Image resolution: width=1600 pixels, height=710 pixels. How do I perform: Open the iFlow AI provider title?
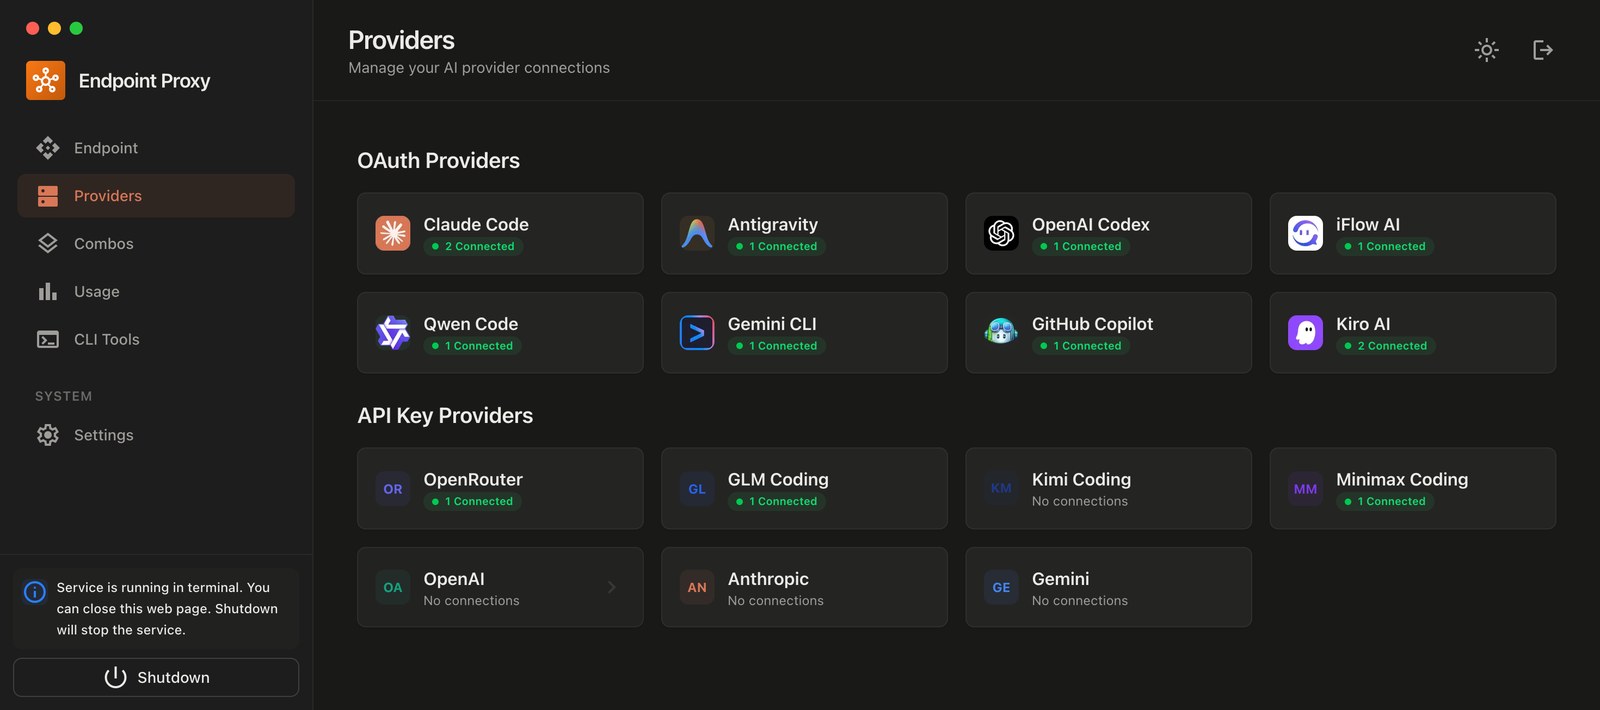[1368, 225]
